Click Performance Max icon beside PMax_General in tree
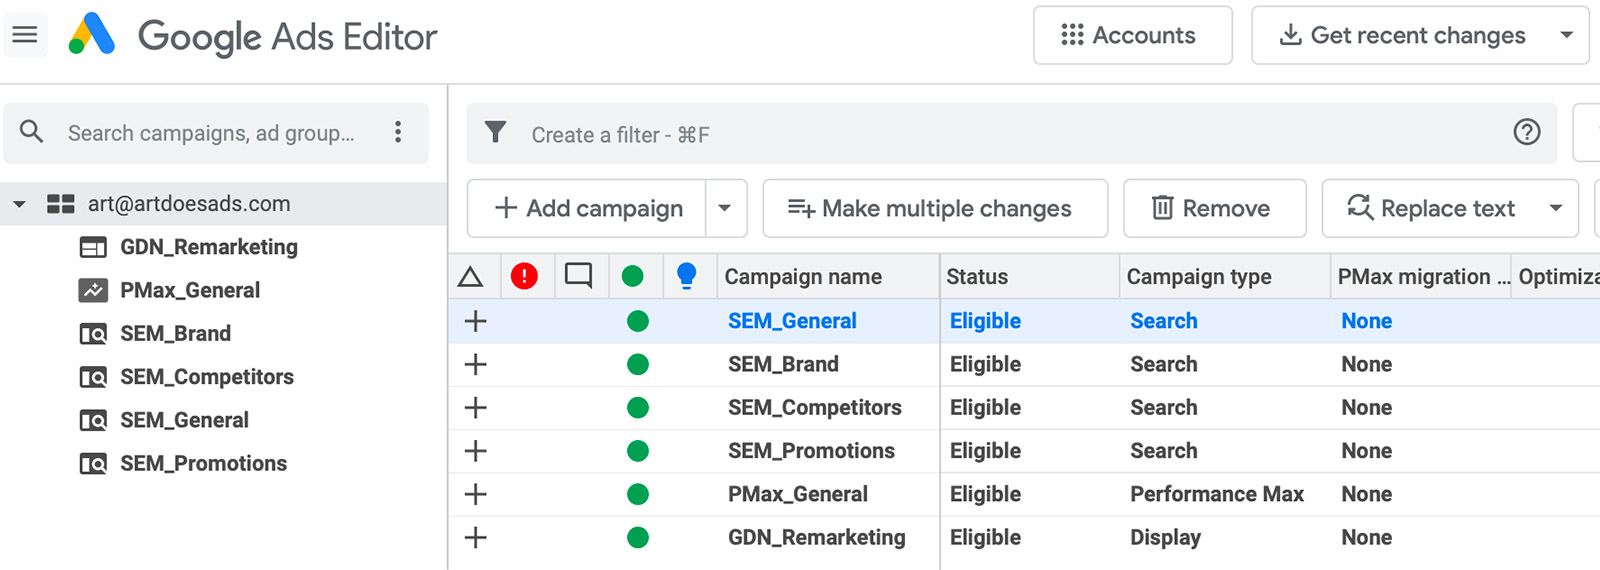The height and width of the screenshot is (570, 1600). coord(93,290)
